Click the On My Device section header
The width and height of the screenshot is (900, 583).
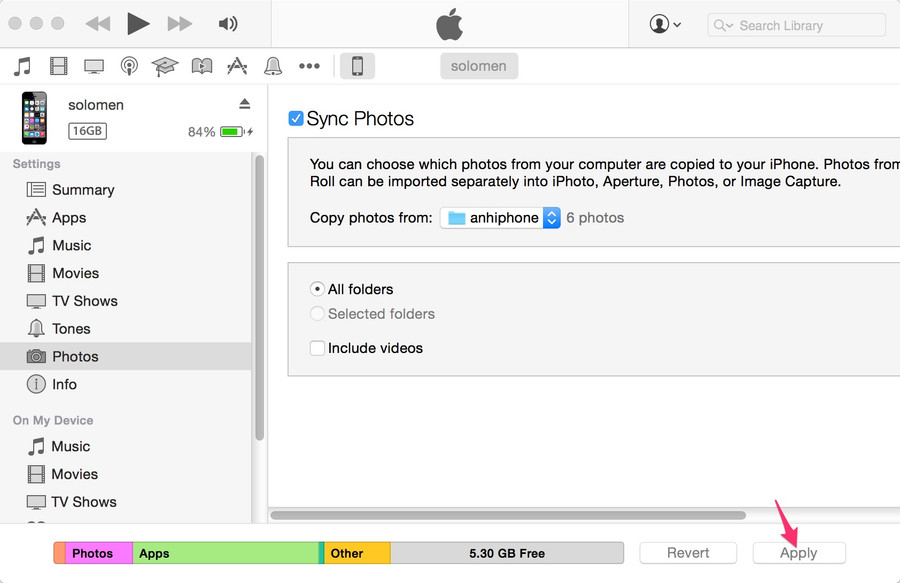(53, 420)
